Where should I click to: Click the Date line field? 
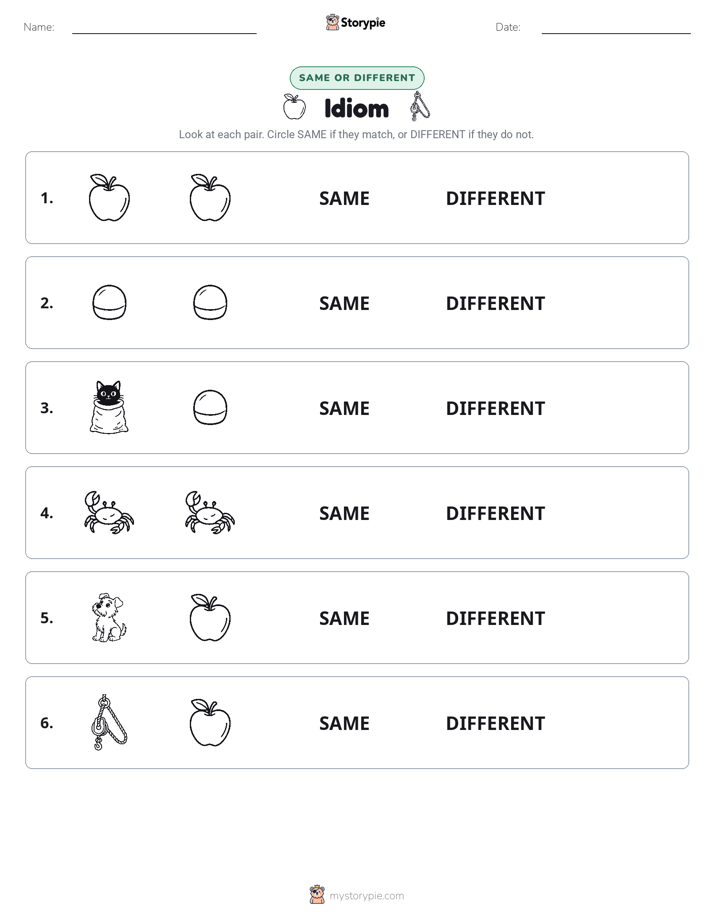click(616, 27)
